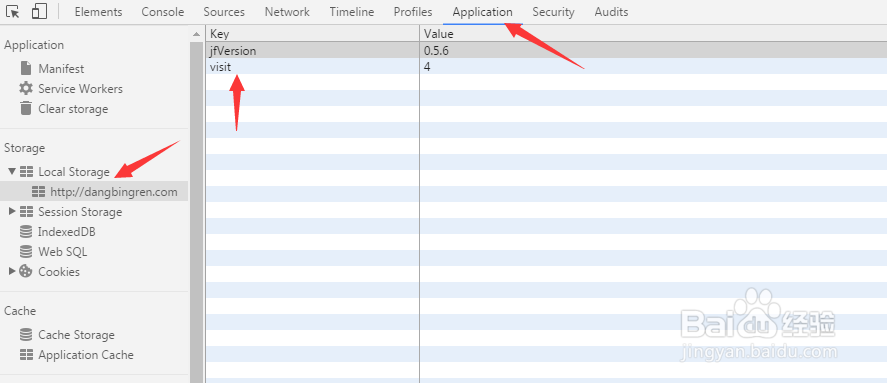The width and height of the screenshot is (887, 383).
Task: Open the Cache Storage database icon
Action: coord(26,334)
